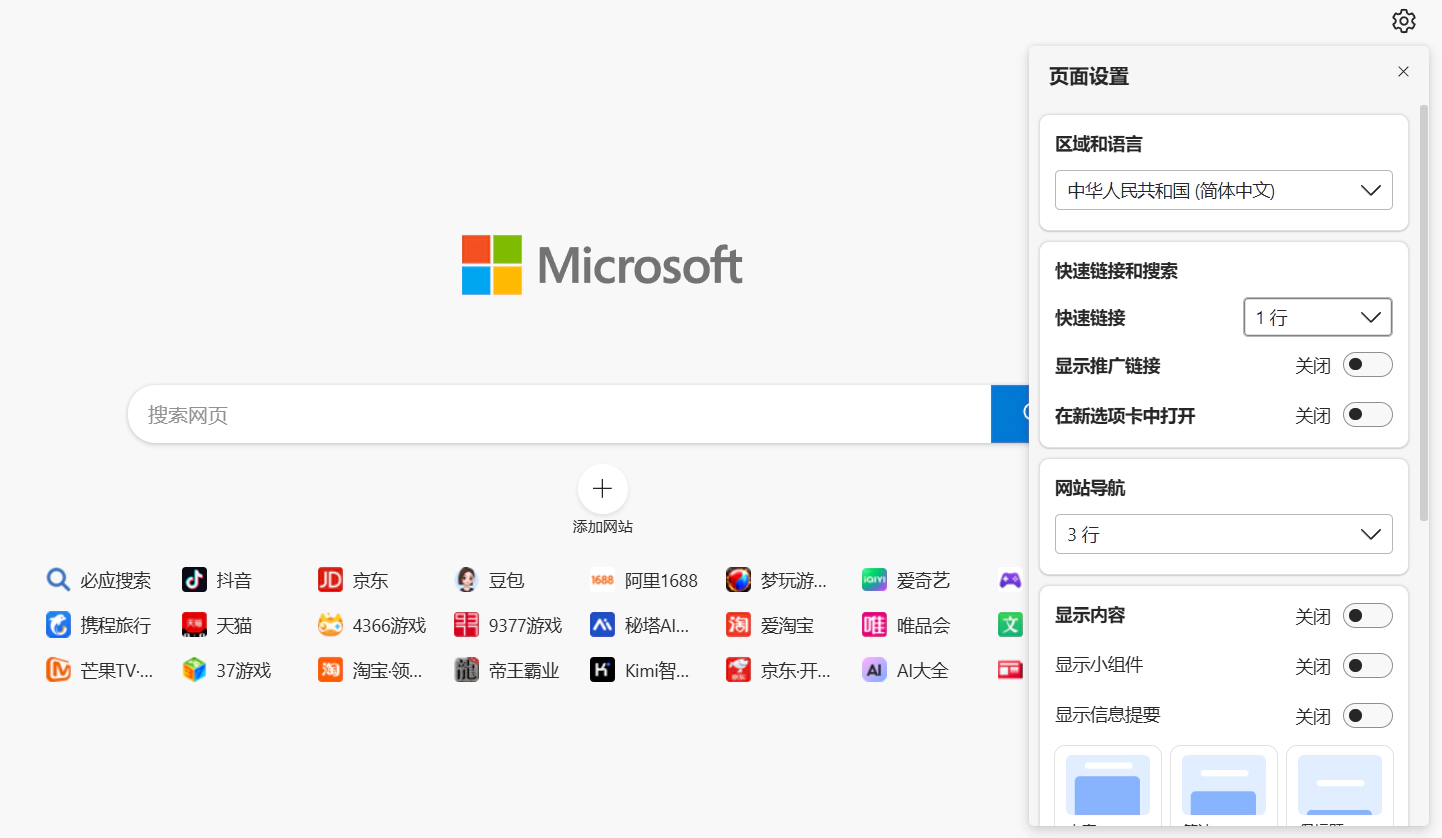This screenshot has height=838, width=1442.
Task: Click into the 搜索网页 search box
Action: [560, 414]
